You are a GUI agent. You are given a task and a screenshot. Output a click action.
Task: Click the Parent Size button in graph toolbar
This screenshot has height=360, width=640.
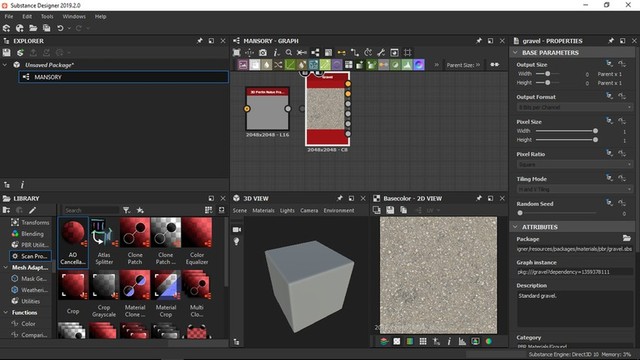click(x=463, y=65)
